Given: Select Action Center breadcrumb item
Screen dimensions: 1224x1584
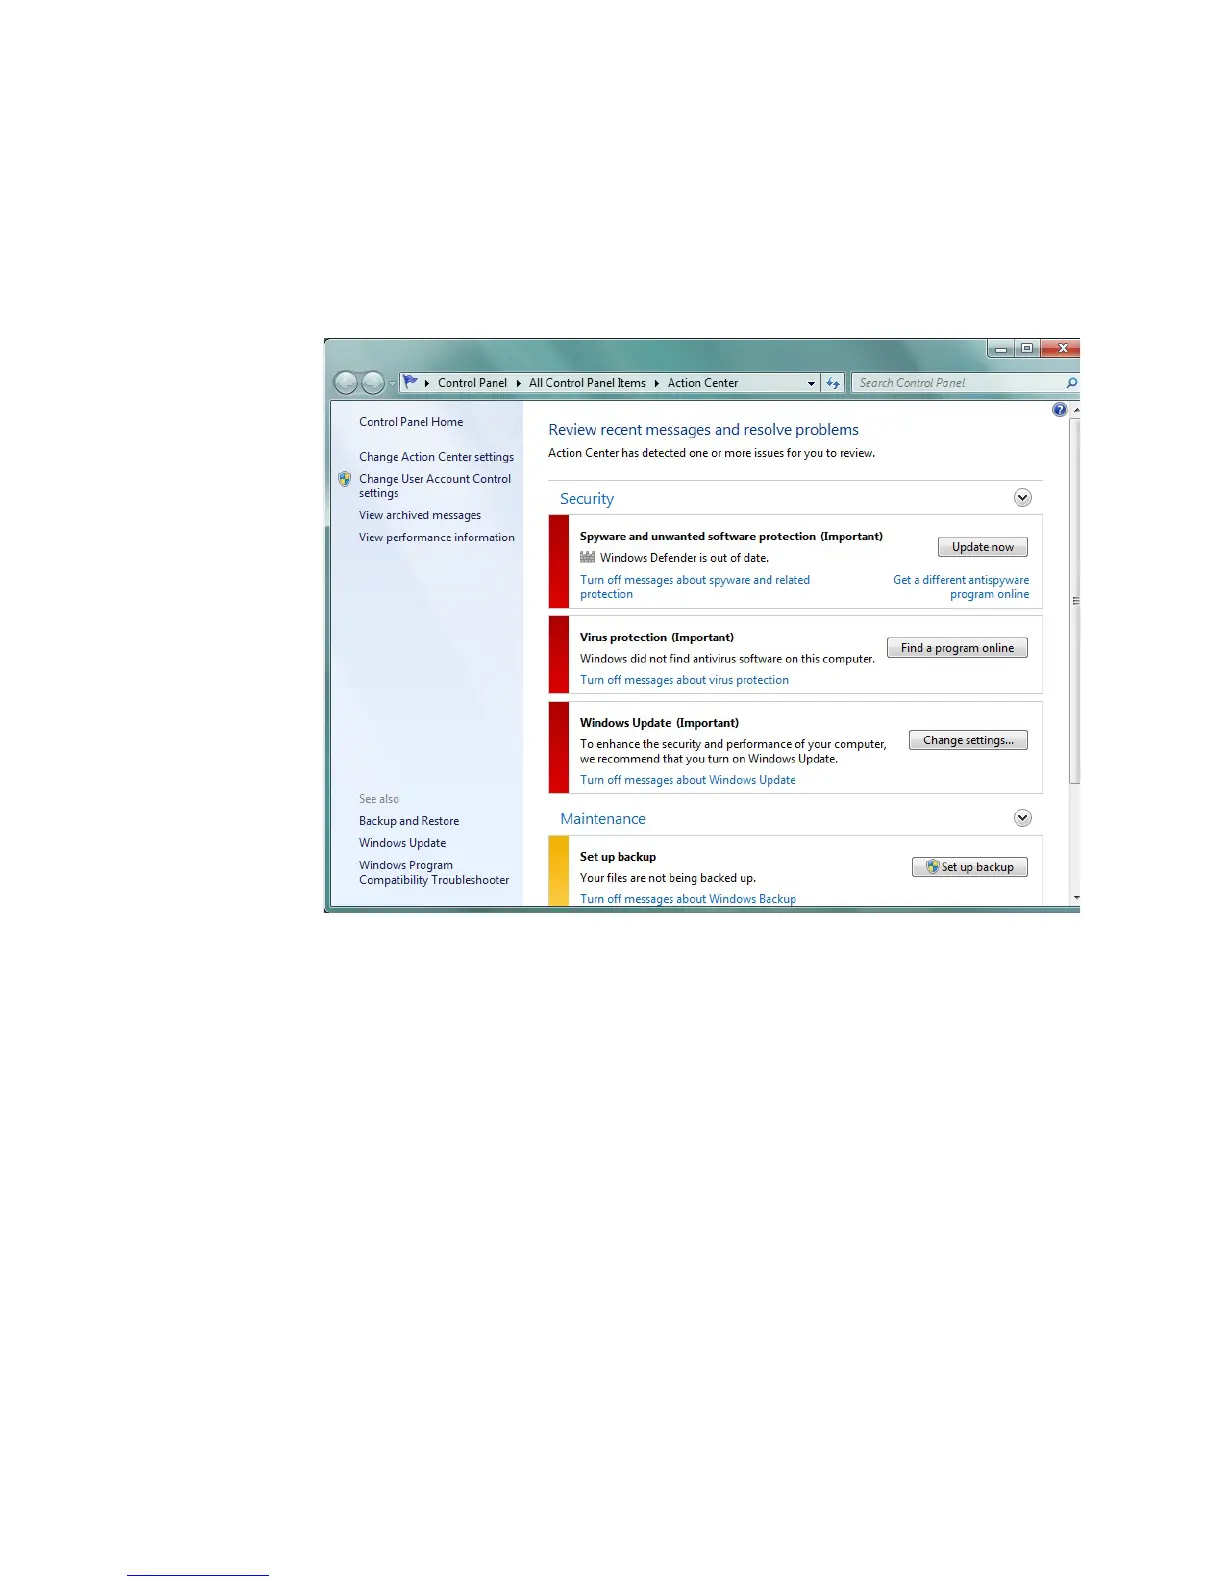Looking at the screenshot, I should click(702, 383).
